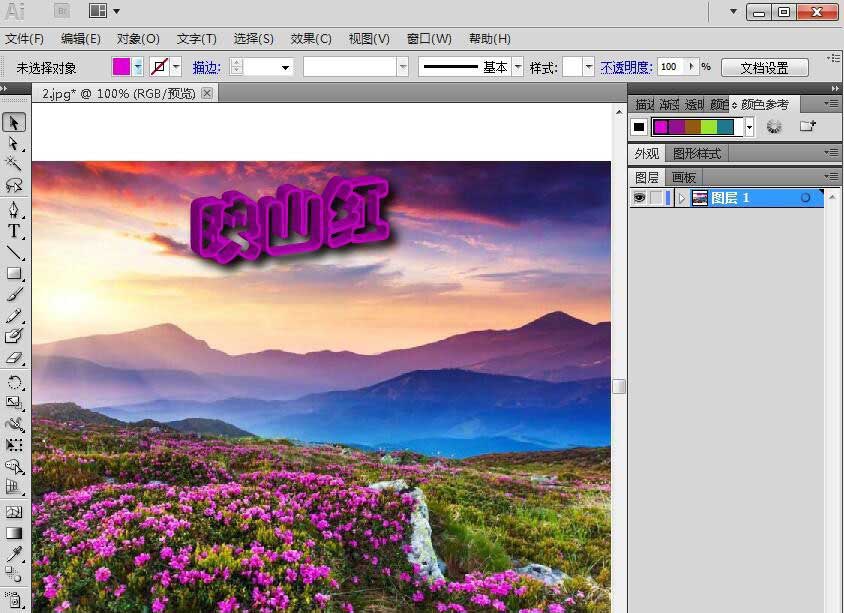Pick the Eraser tool
Viewport: 844px width, 613px height.
[x=14, y=358]
